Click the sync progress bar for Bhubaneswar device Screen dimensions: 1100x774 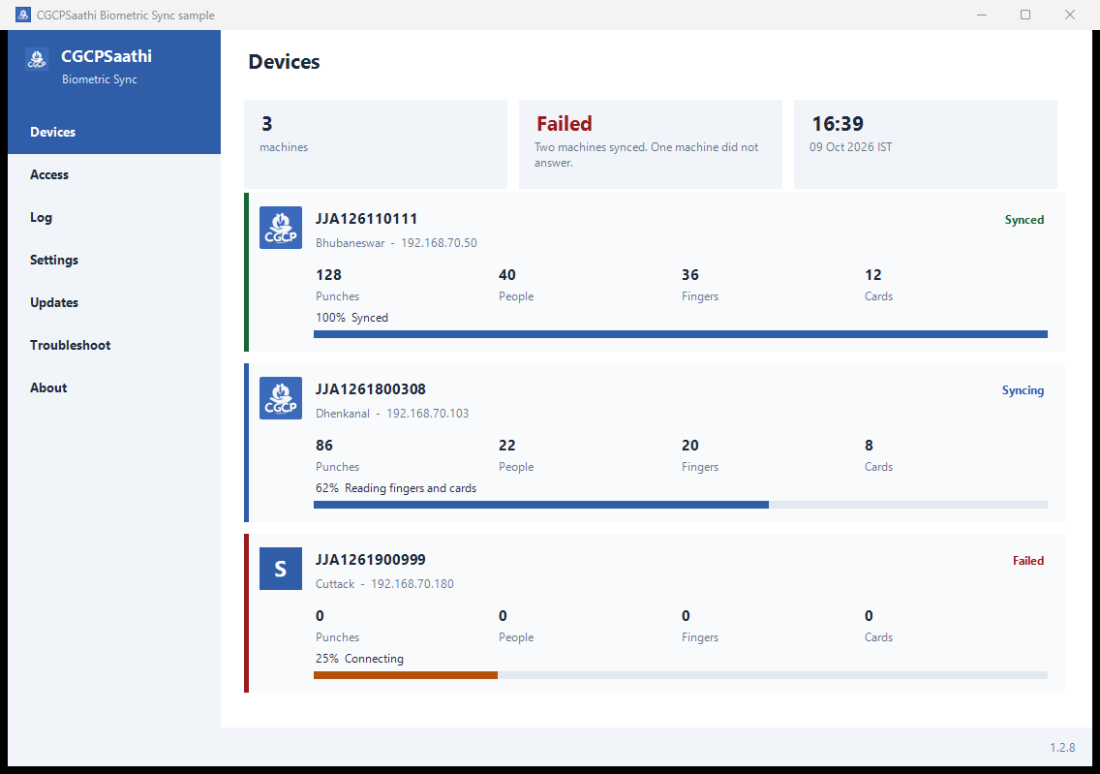tap(680, 334)
